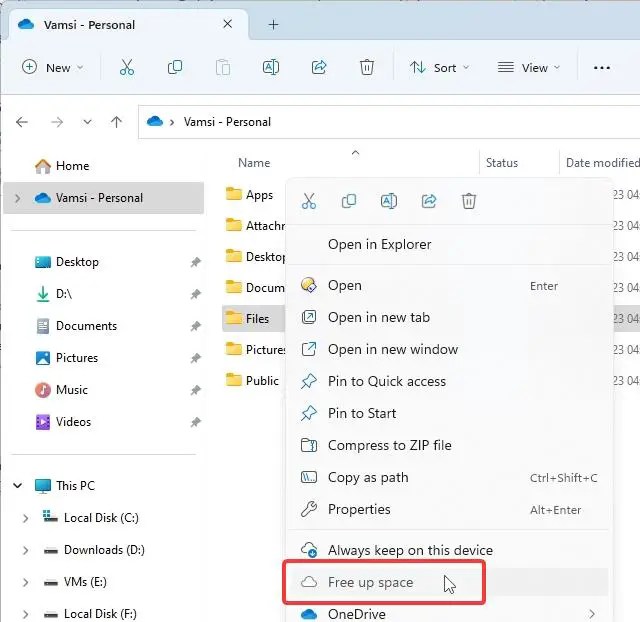Expand Local Disk (C:) node

25,518
